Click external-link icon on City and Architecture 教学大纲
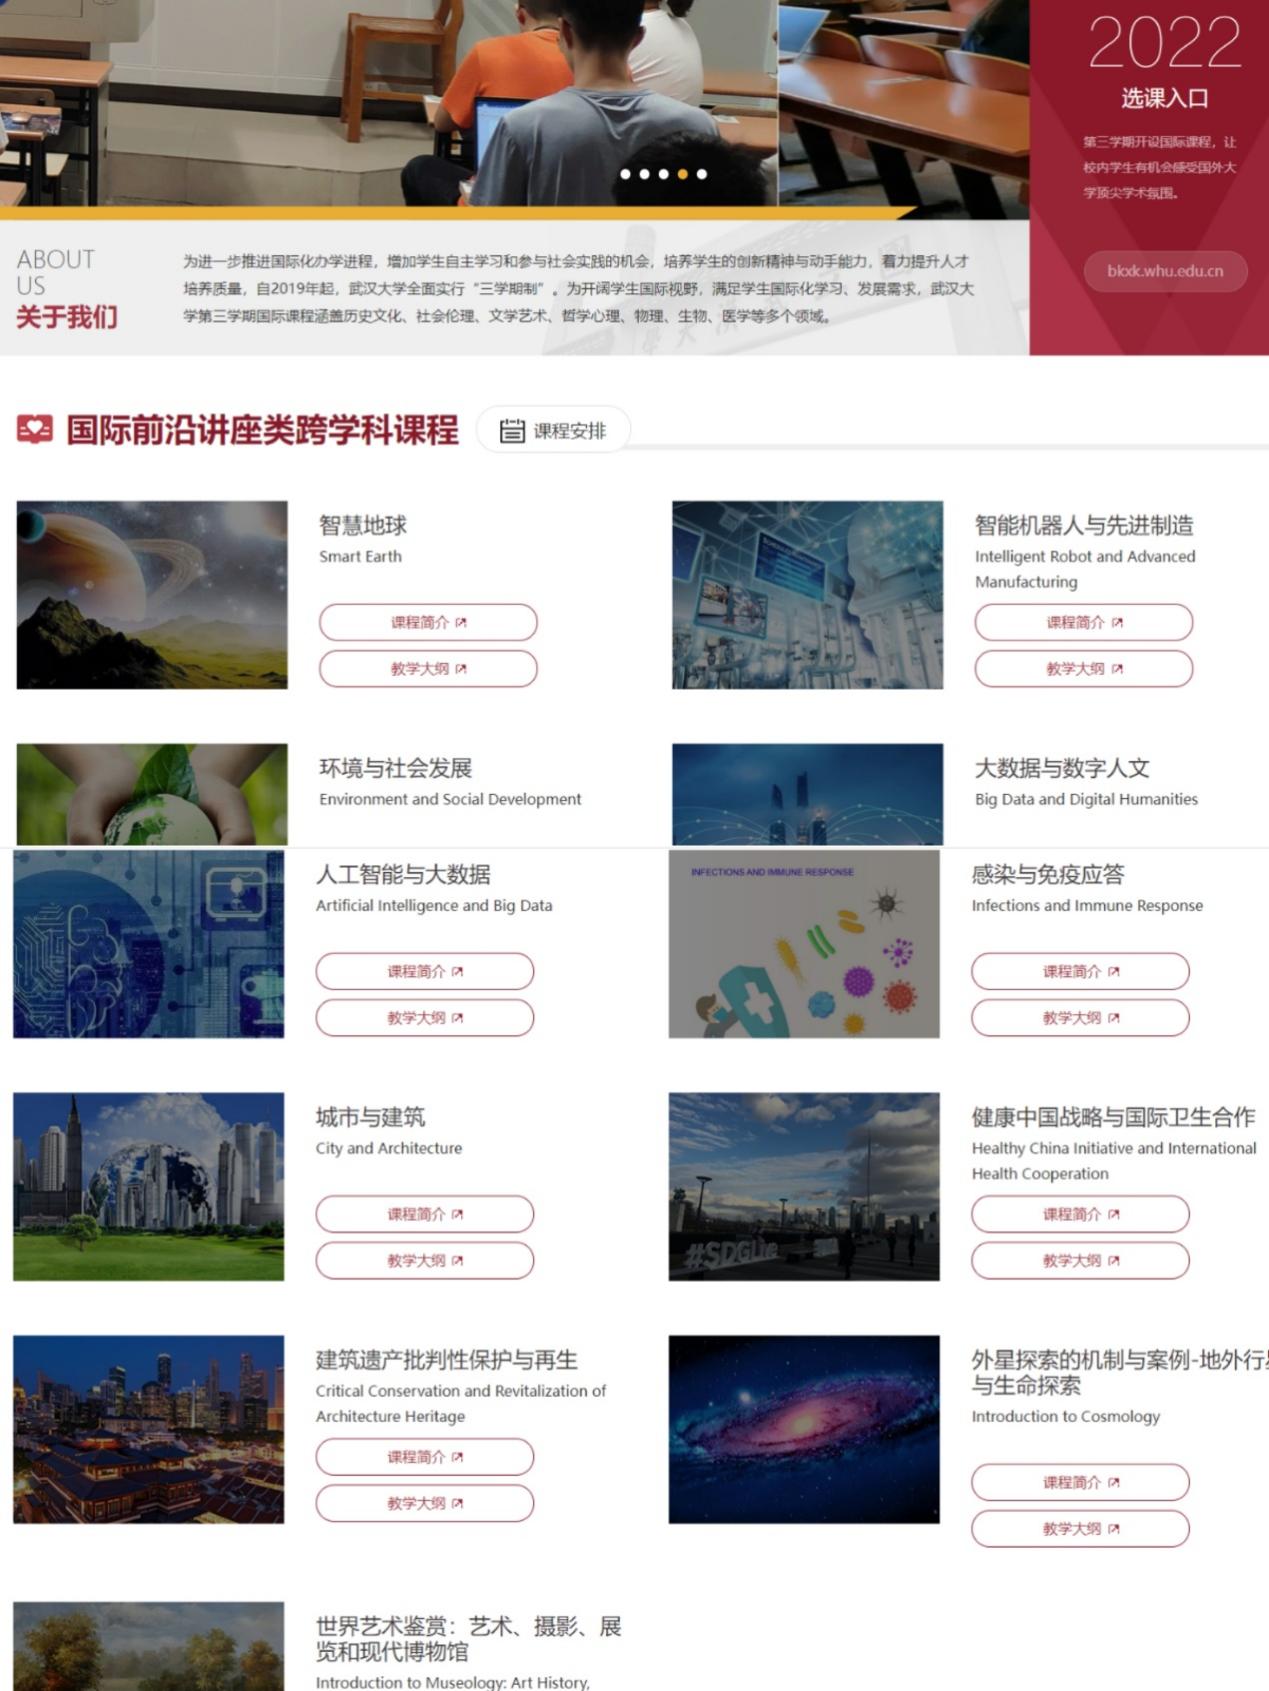 [x=458, y=1261]
